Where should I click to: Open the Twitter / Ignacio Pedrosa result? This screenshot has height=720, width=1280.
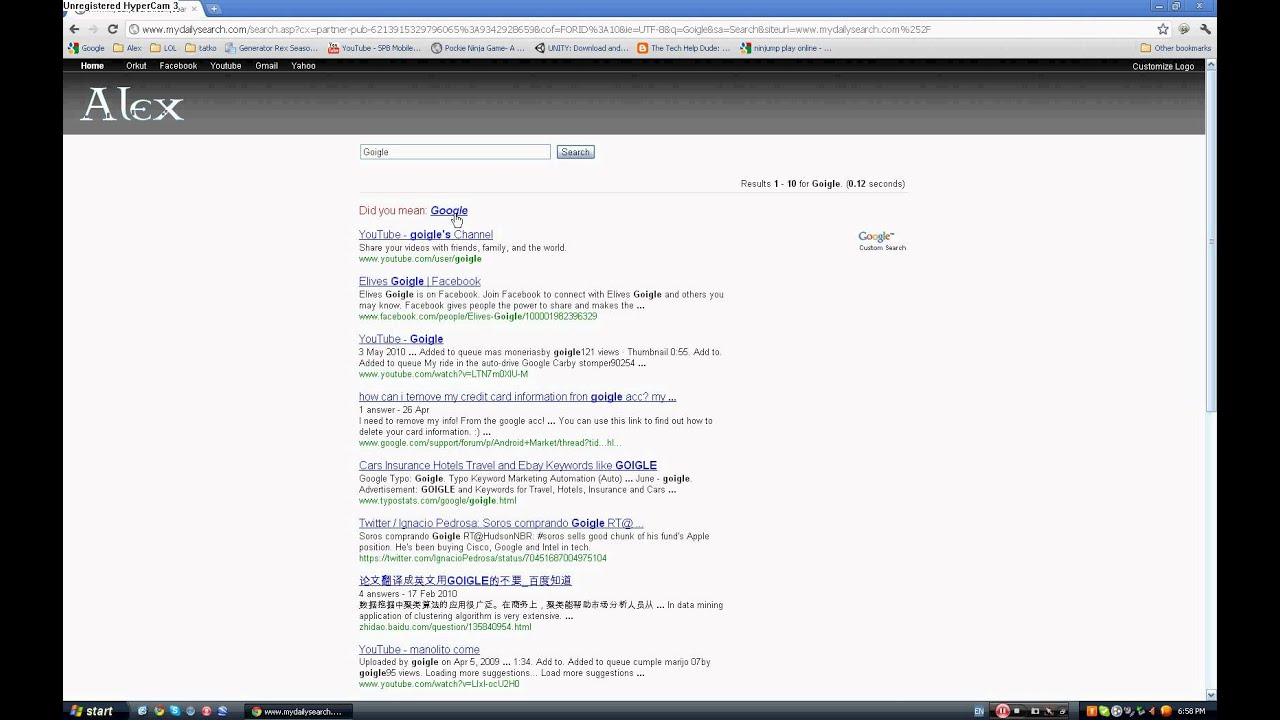click(x=501, y=524)
